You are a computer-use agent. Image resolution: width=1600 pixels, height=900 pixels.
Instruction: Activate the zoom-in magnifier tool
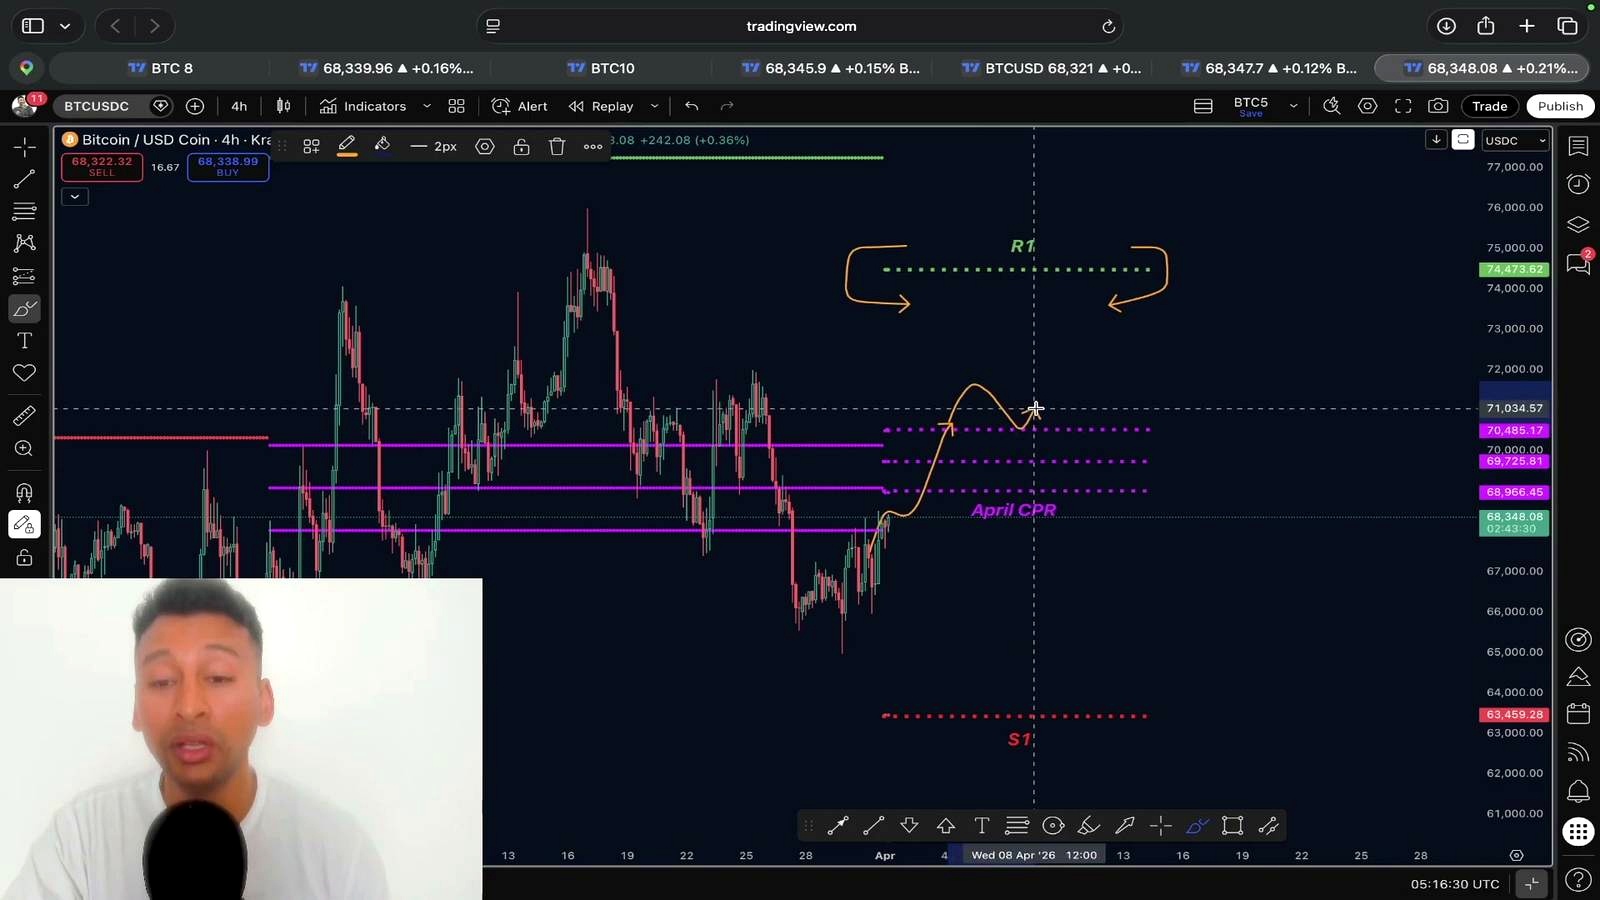[24, 449]
